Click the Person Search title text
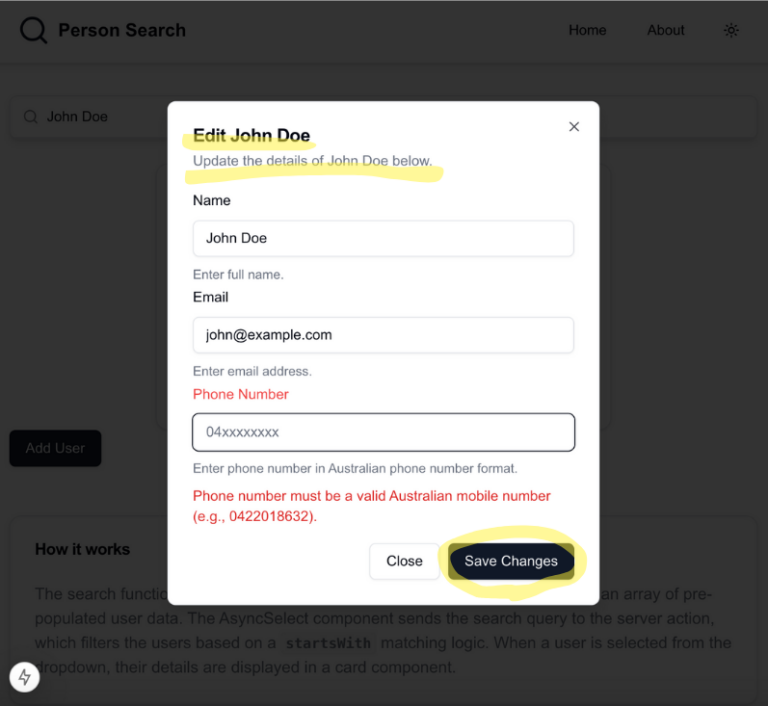The height and width of the screenshot is (706, 768). (x=122, y=30)
